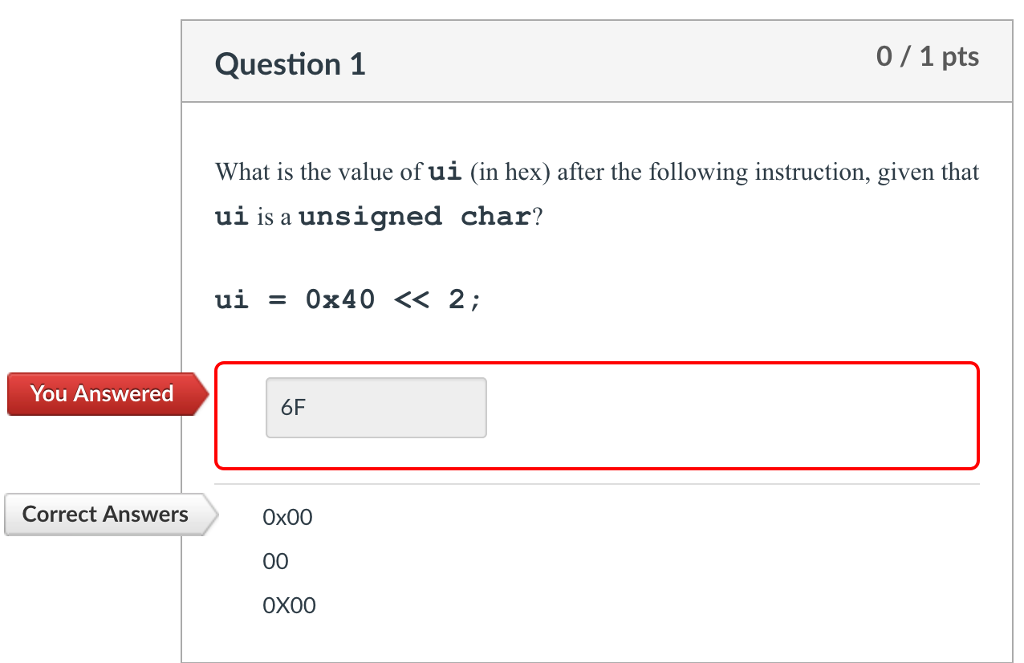Screen dimensions: 1024x663
Task: Click the correct answer 0X00
Action: point(289,605)
